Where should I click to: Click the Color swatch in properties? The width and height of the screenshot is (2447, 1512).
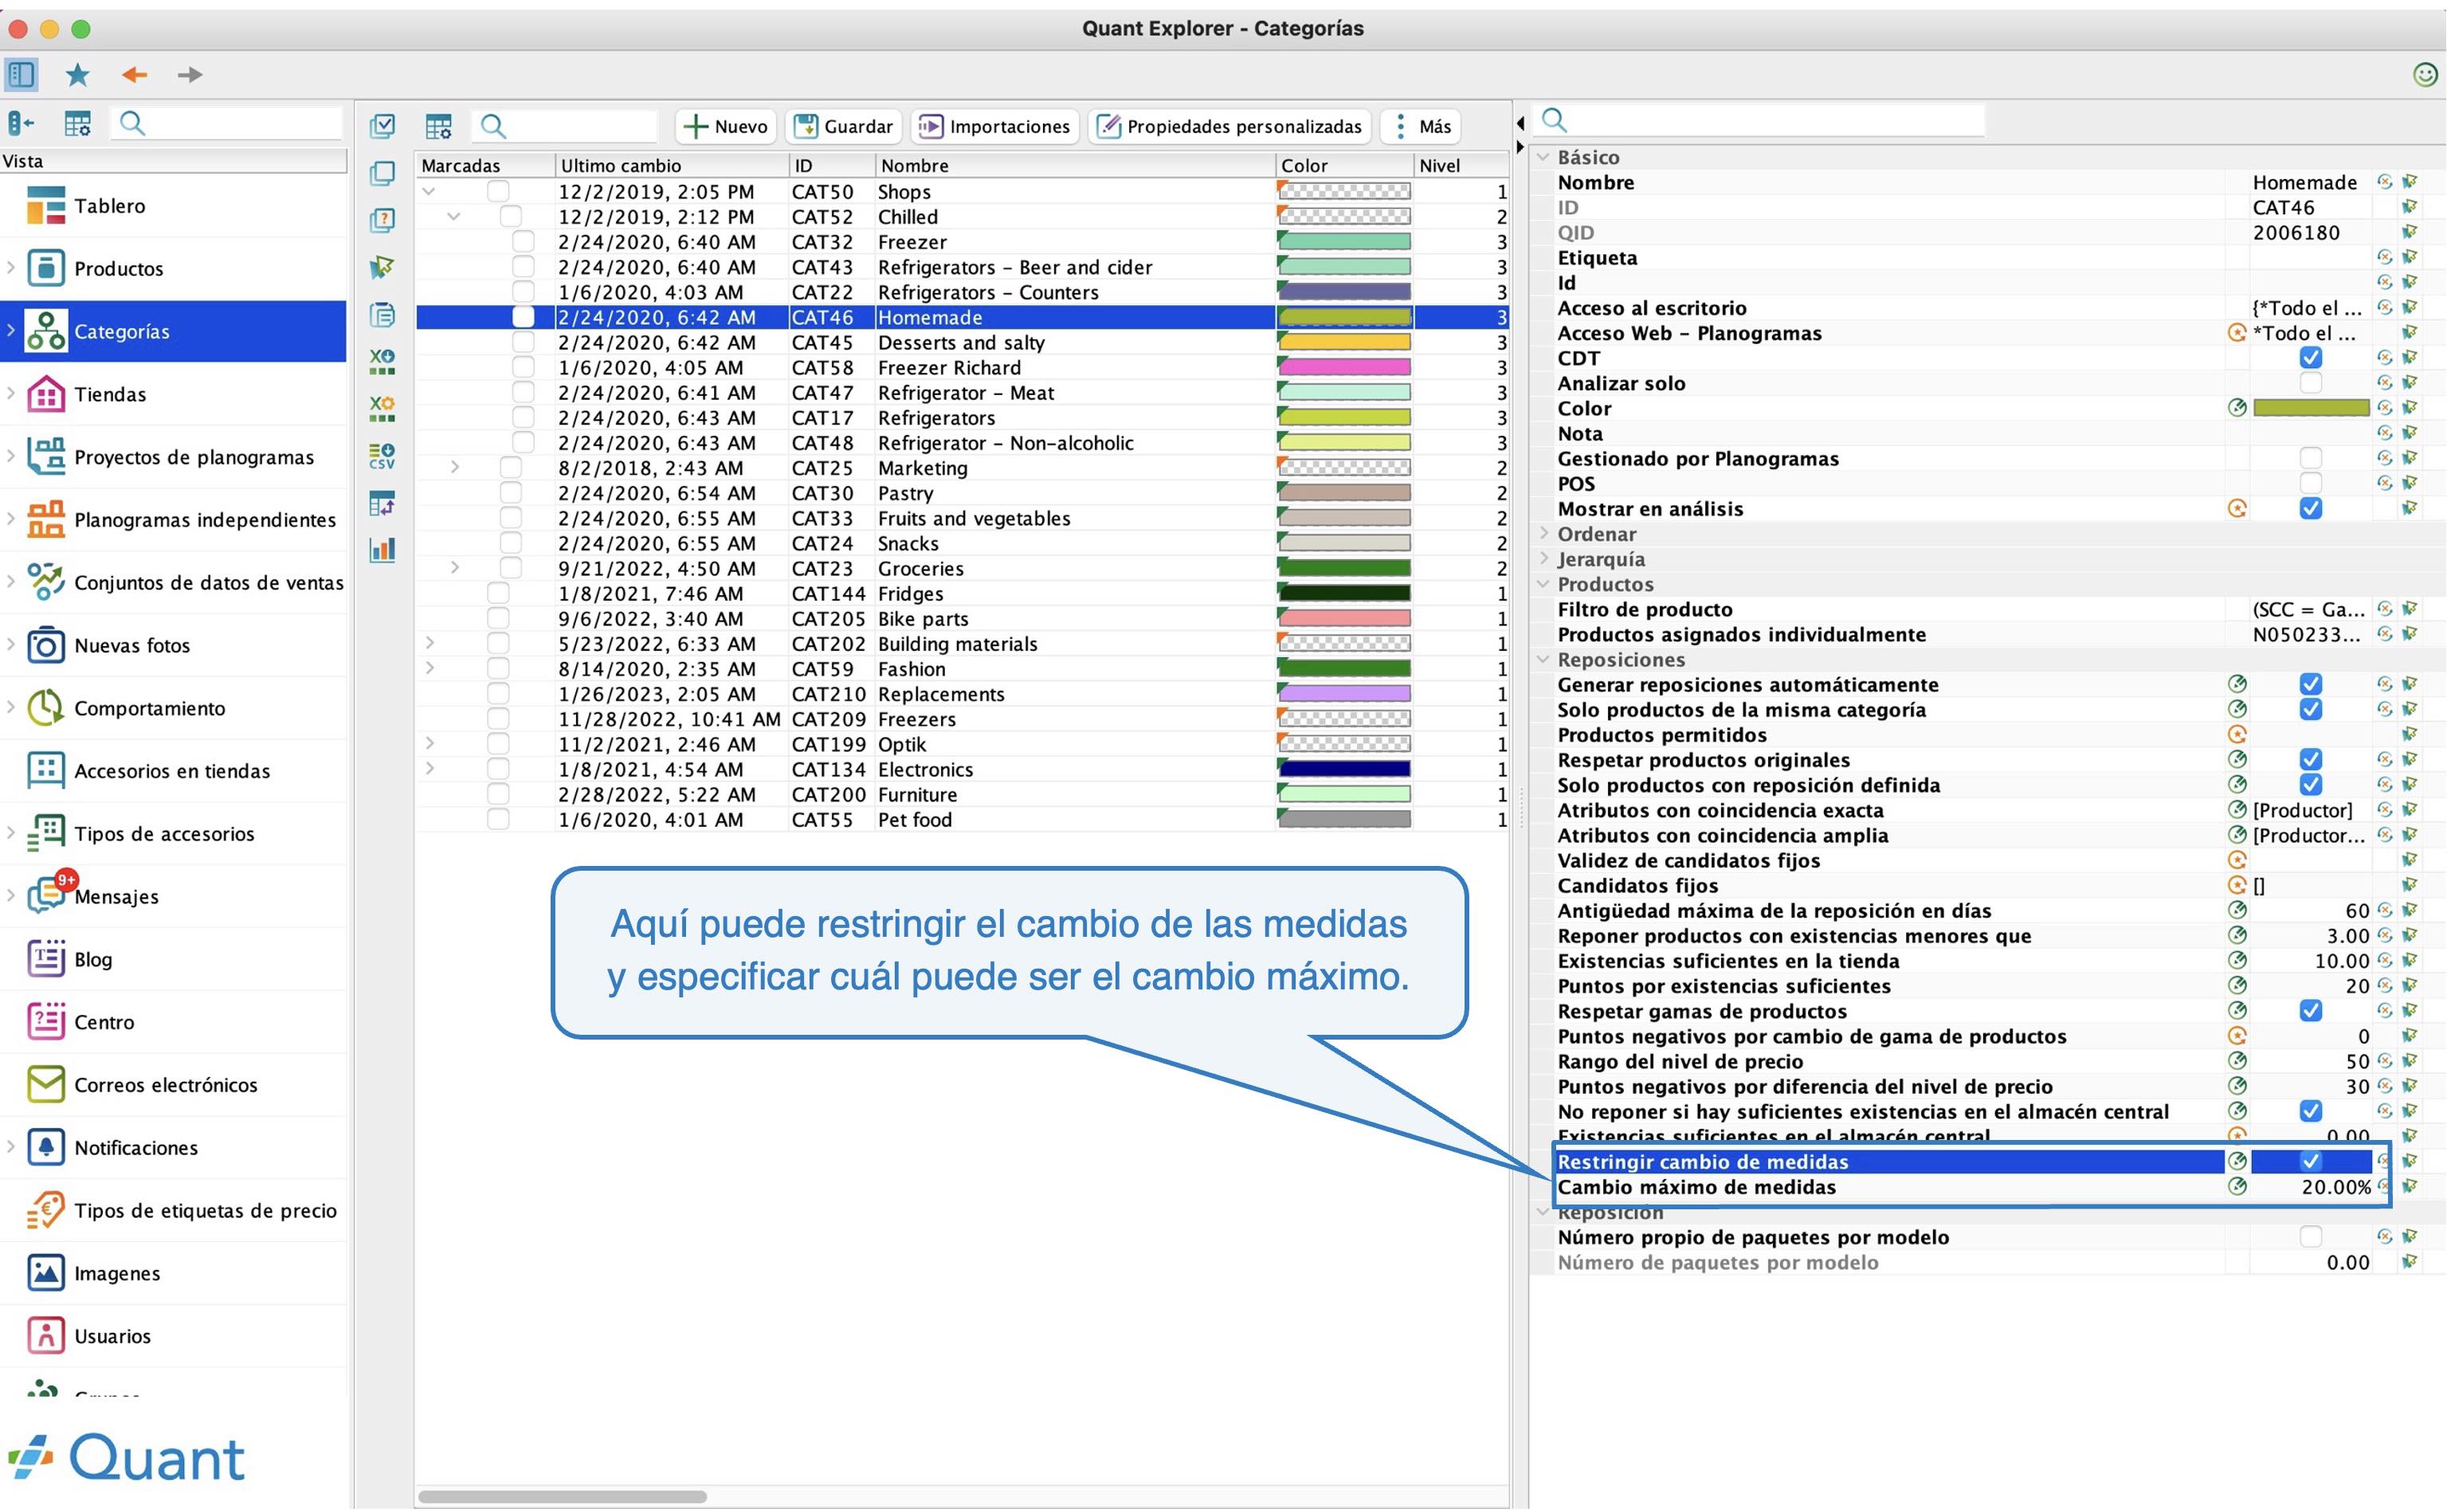tap(2310, 408)
